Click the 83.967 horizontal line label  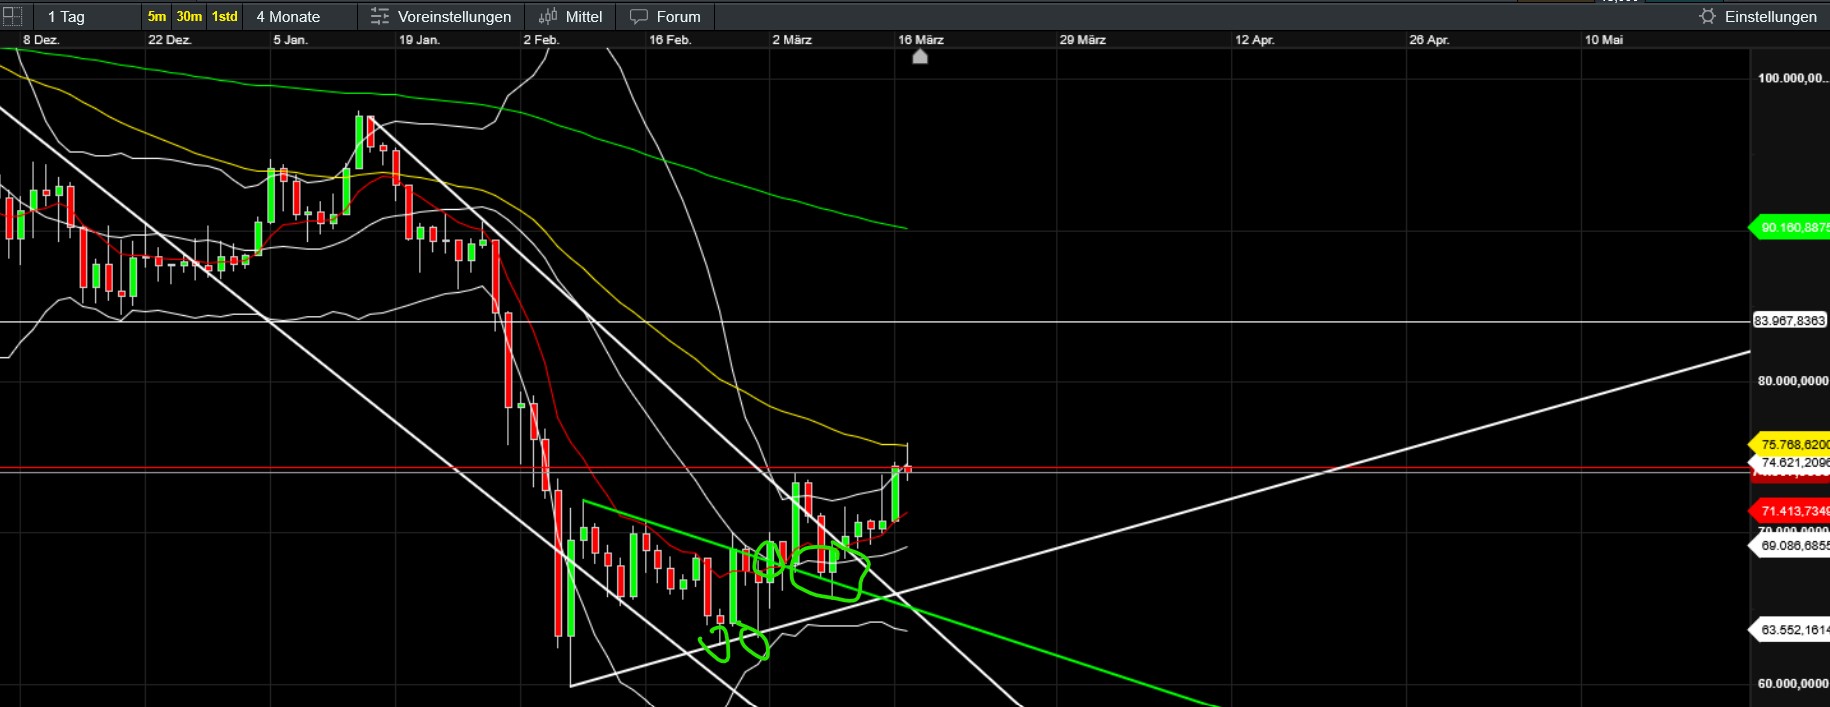1789,321
